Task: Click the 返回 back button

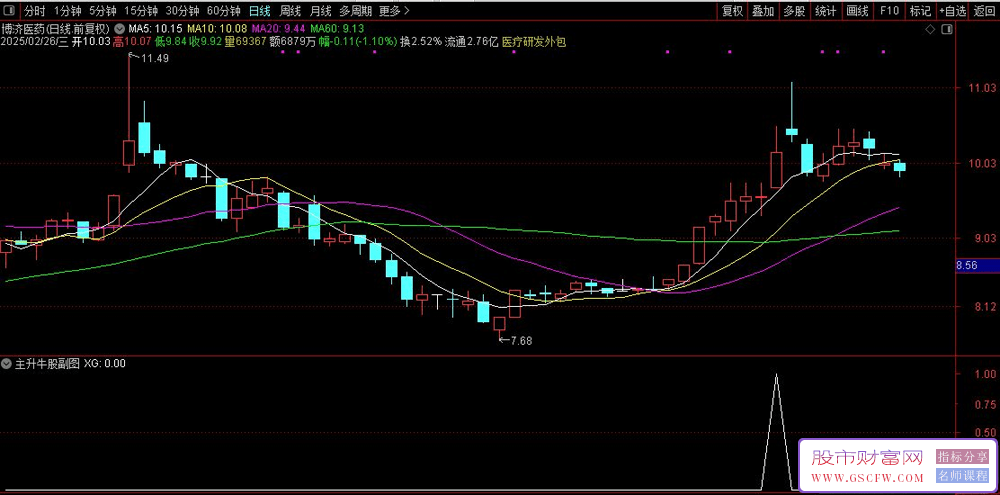Action: (984, 11)
